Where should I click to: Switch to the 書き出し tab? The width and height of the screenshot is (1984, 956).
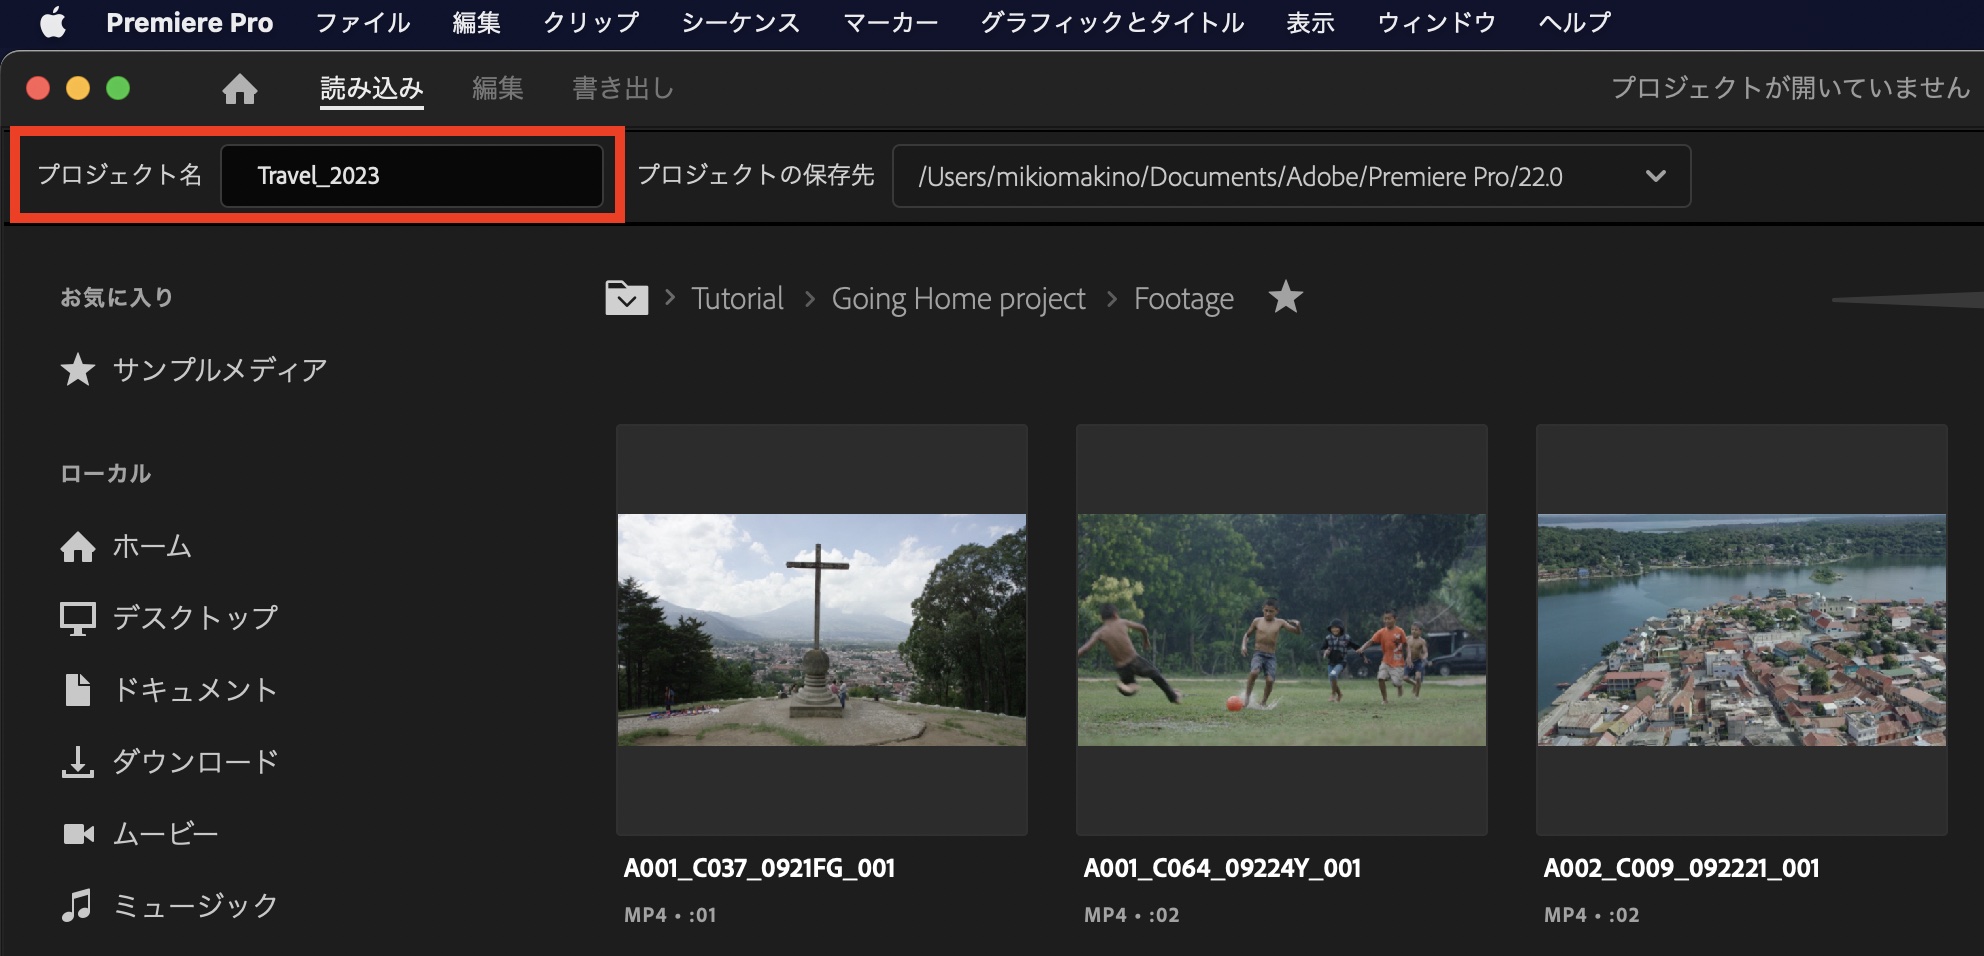click(x=623, y=89)
